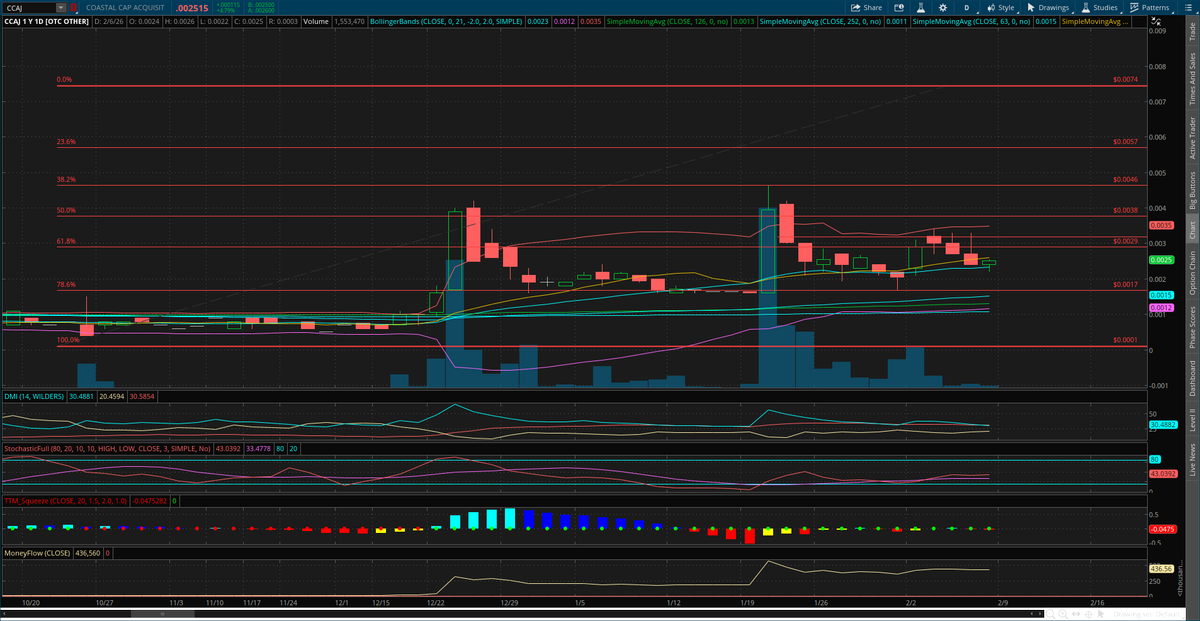Select the 100.0% Fibonacci level label

coord(68,340)
